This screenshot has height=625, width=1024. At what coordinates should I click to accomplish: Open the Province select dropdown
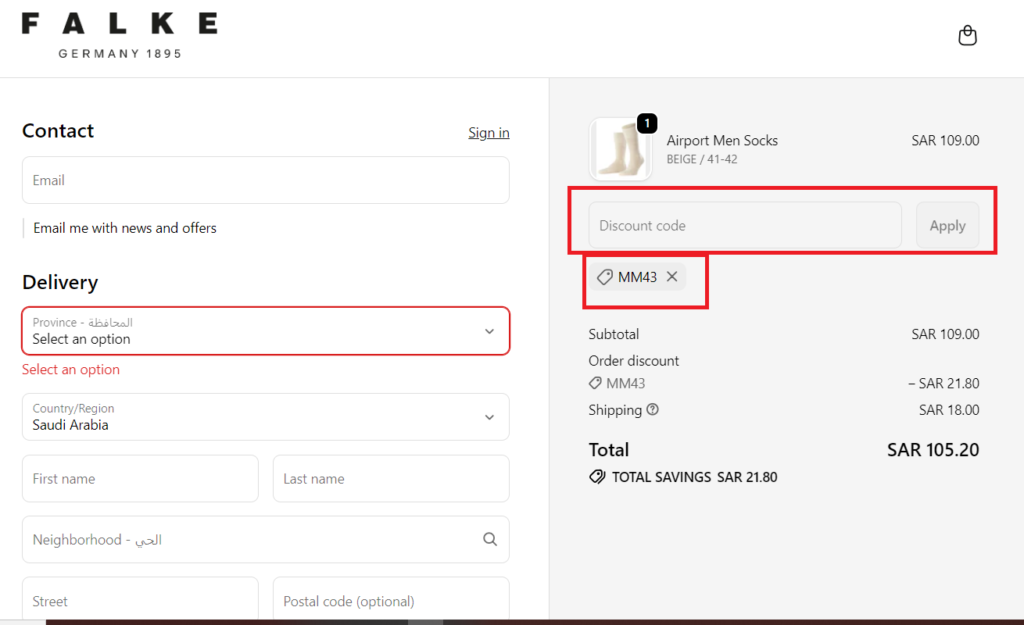pyautogui.click(x=266, y=331)
